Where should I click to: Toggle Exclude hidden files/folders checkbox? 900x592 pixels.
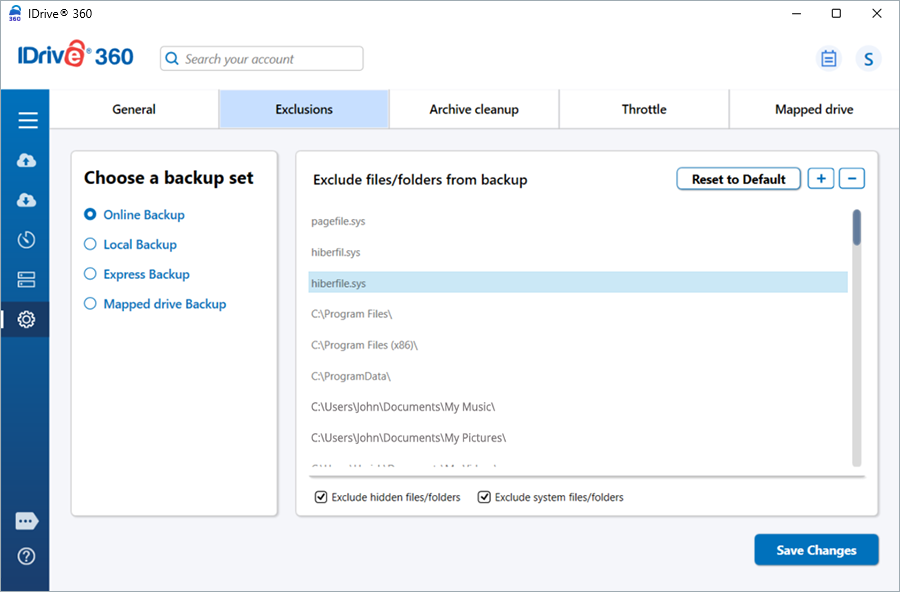tap(321, 497)
